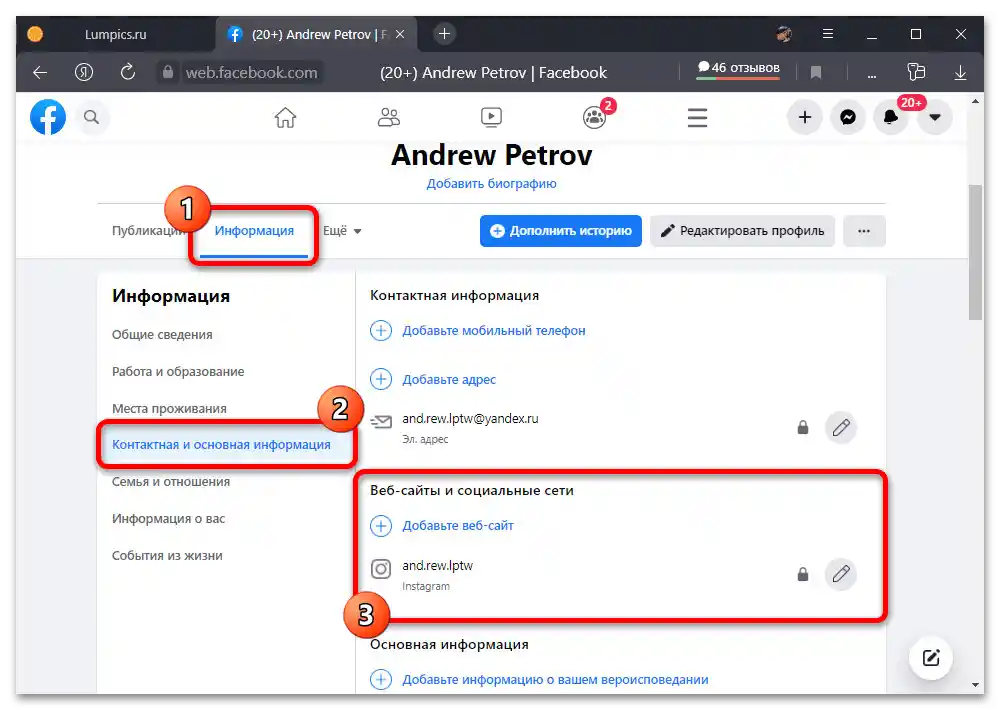Click the Yandex home button
Image resolution: width=1000 pixels, height=710 pixels.
pos(84,73)
